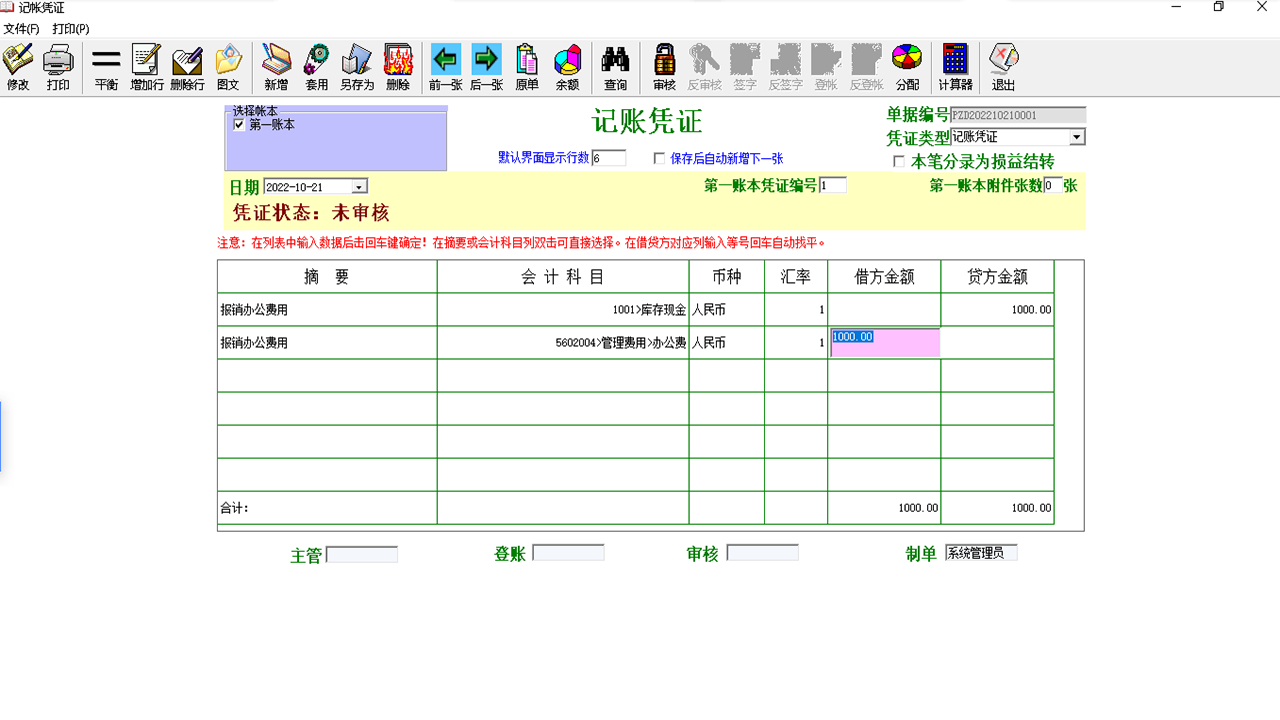Click the highlighted 1000.00 debit amount cell
Image resolution: width=1280 pixels, height=720 pixels.
884,341
